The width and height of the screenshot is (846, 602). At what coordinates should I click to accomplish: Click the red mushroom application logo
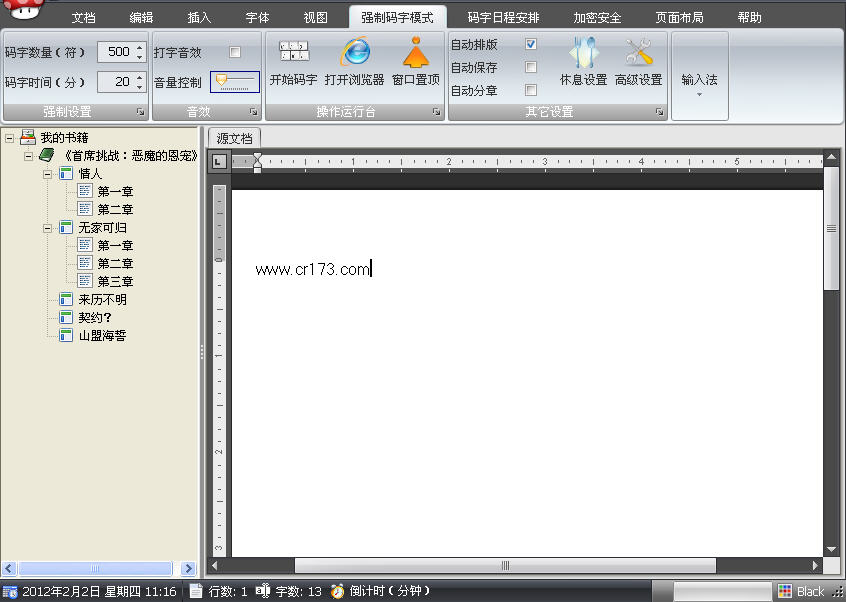(24, 9)
